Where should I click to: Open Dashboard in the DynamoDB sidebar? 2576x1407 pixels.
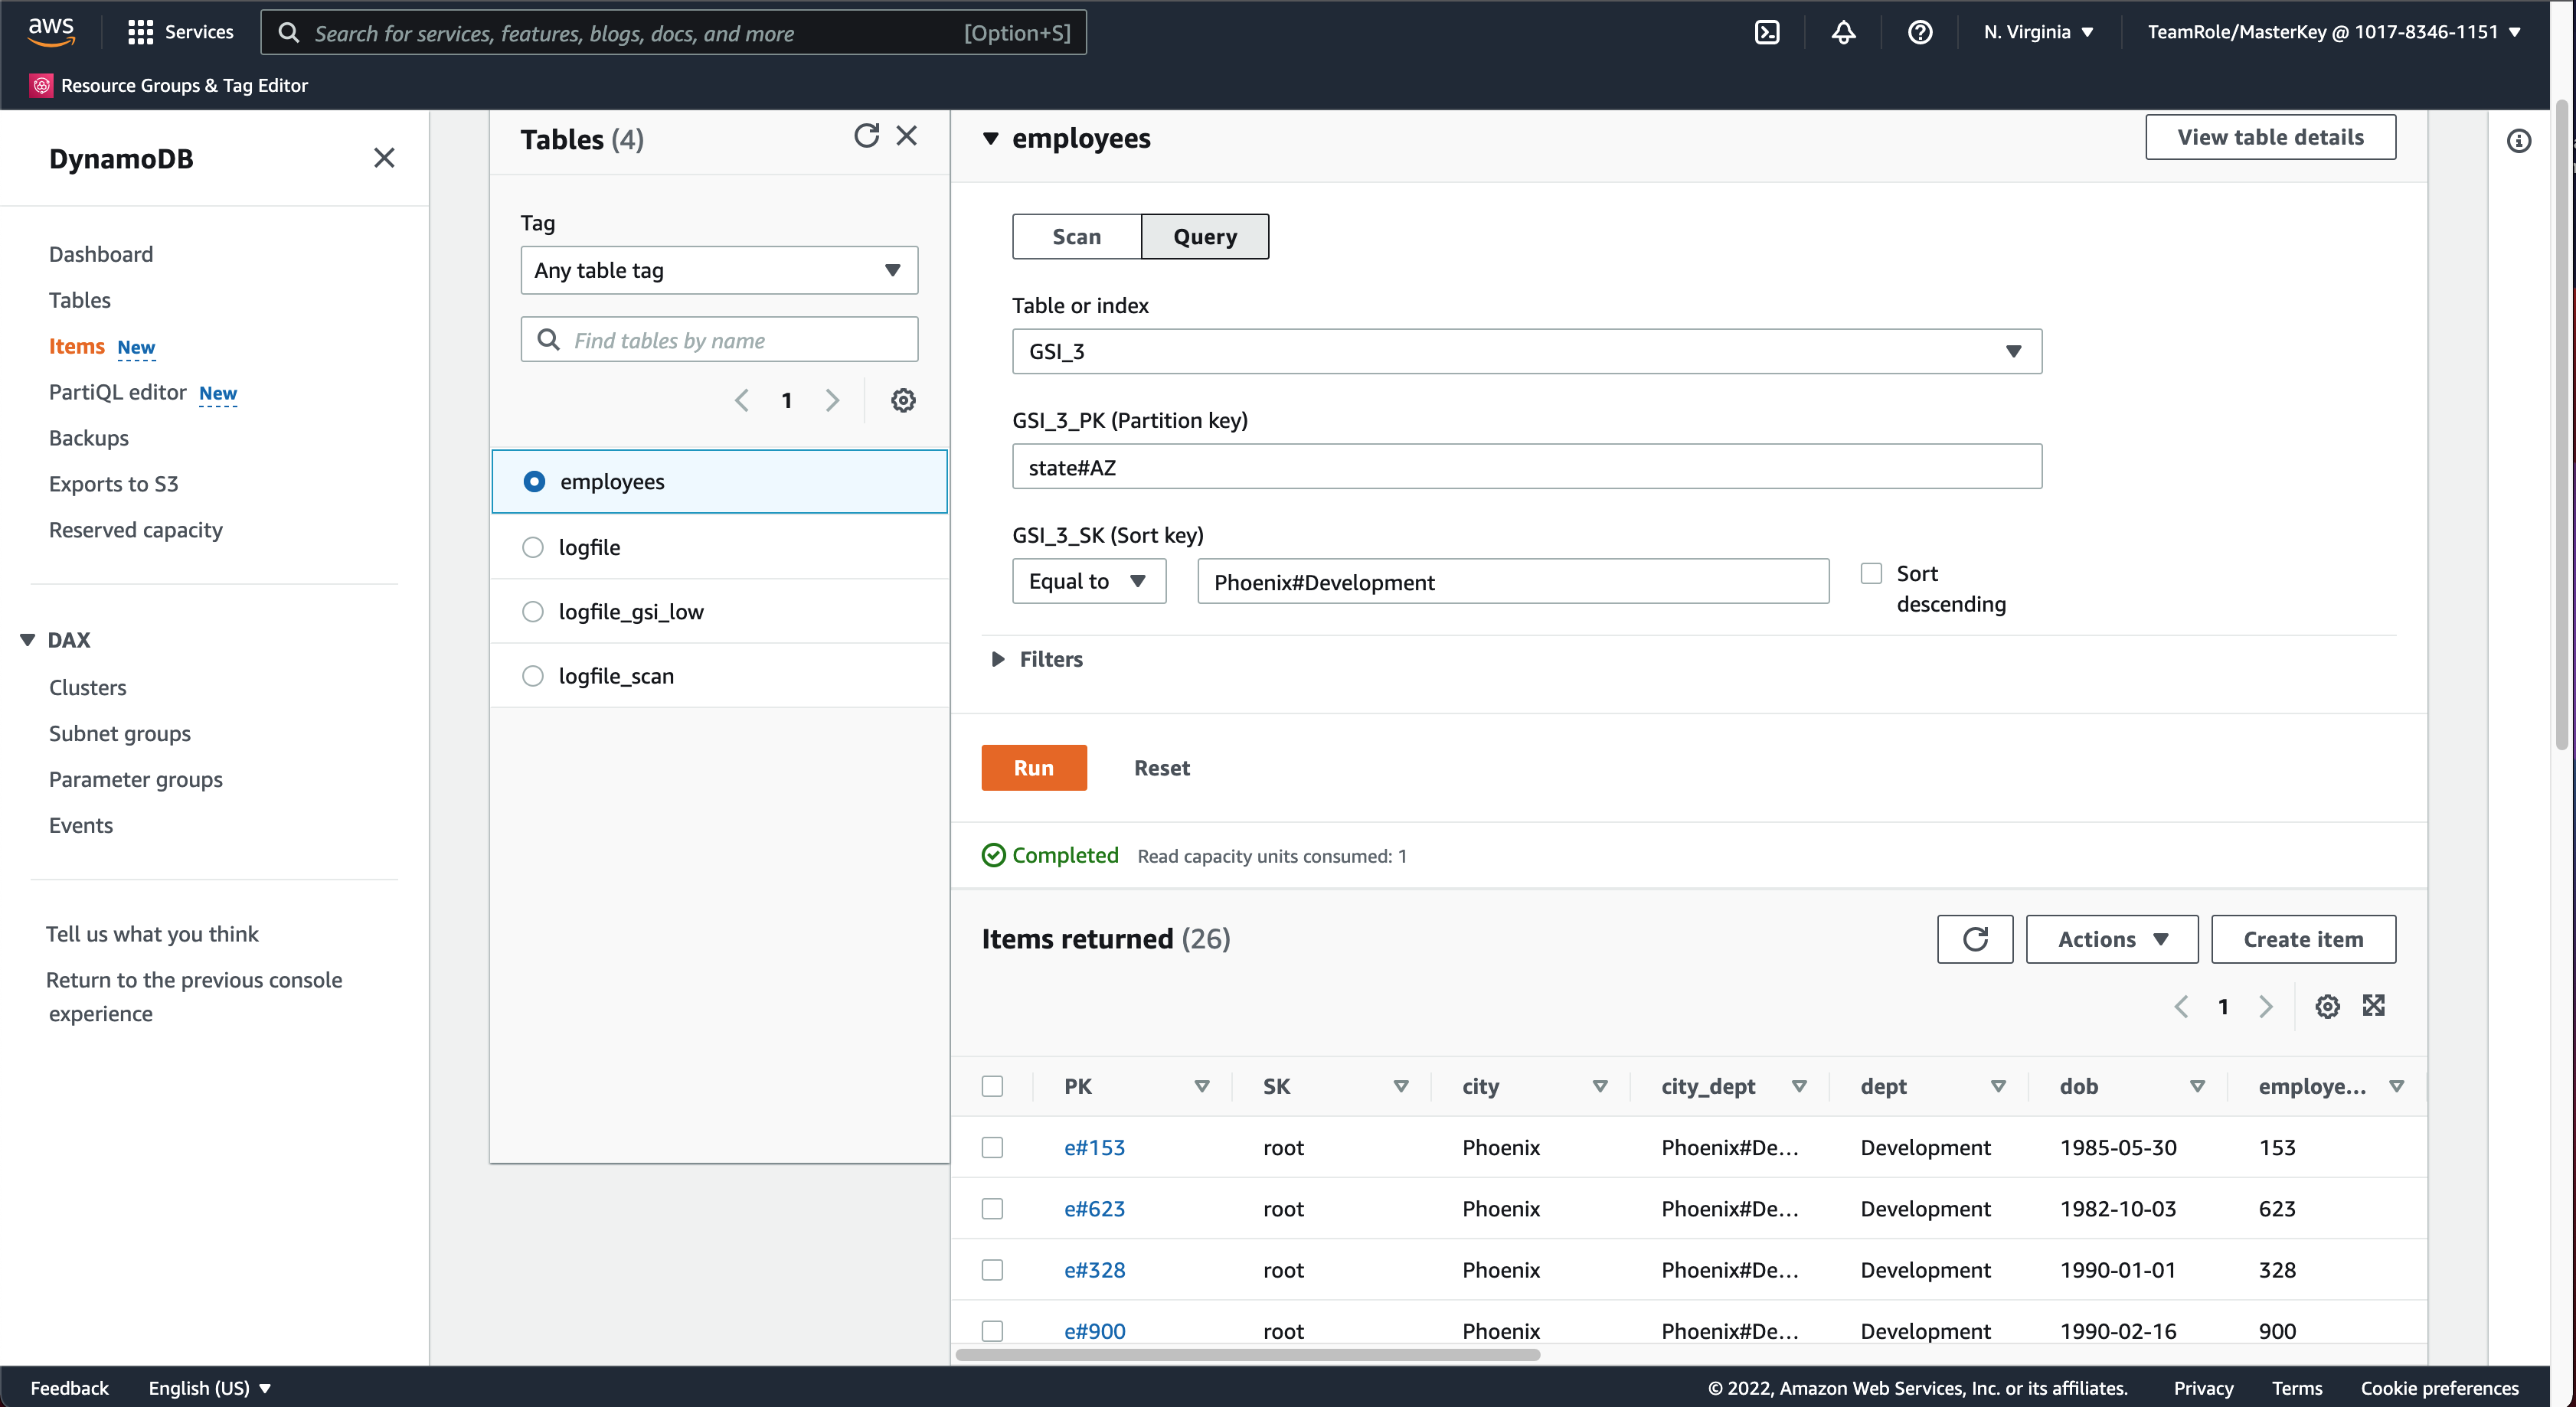click(x=101, y=254)
